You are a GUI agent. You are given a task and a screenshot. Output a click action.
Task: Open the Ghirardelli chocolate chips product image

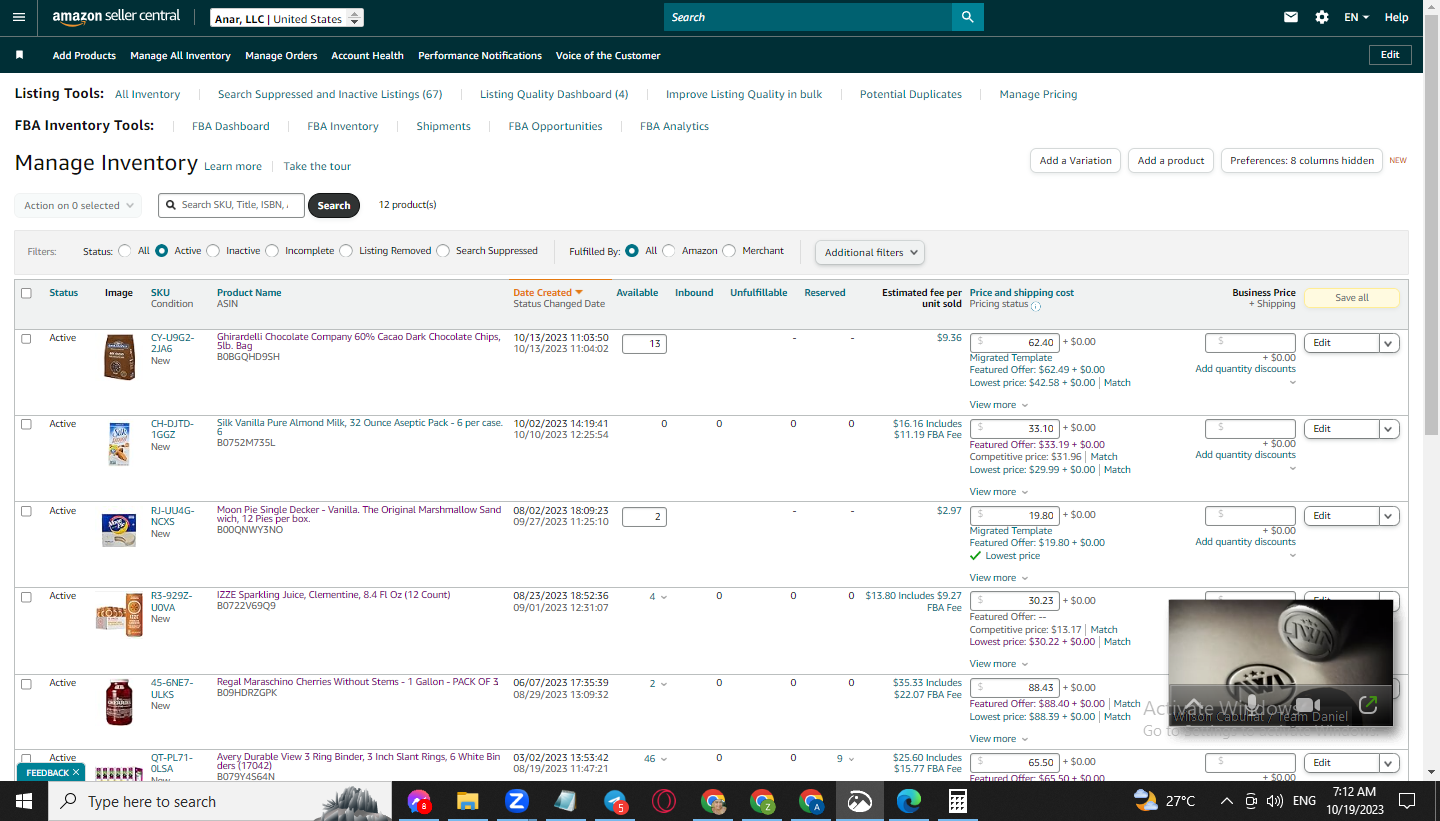click(x=119, y=356)
